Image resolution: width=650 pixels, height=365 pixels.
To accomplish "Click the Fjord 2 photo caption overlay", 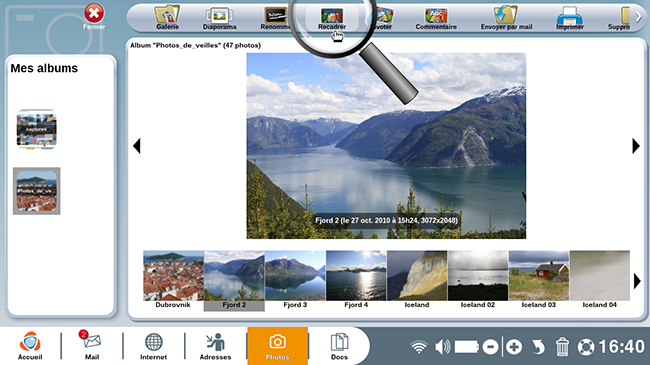I will click(386, 220).
